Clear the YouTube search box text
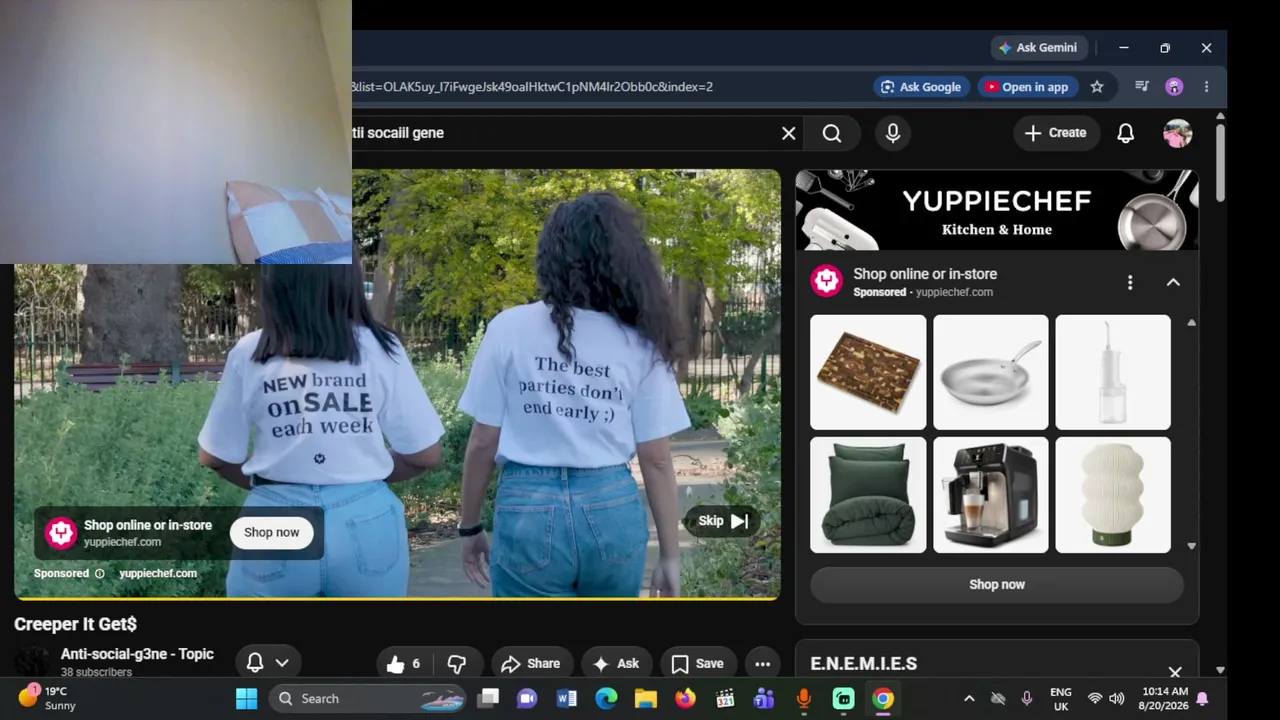The width and height of the screenshot is (1280, 720). click(x=789, y=133)
